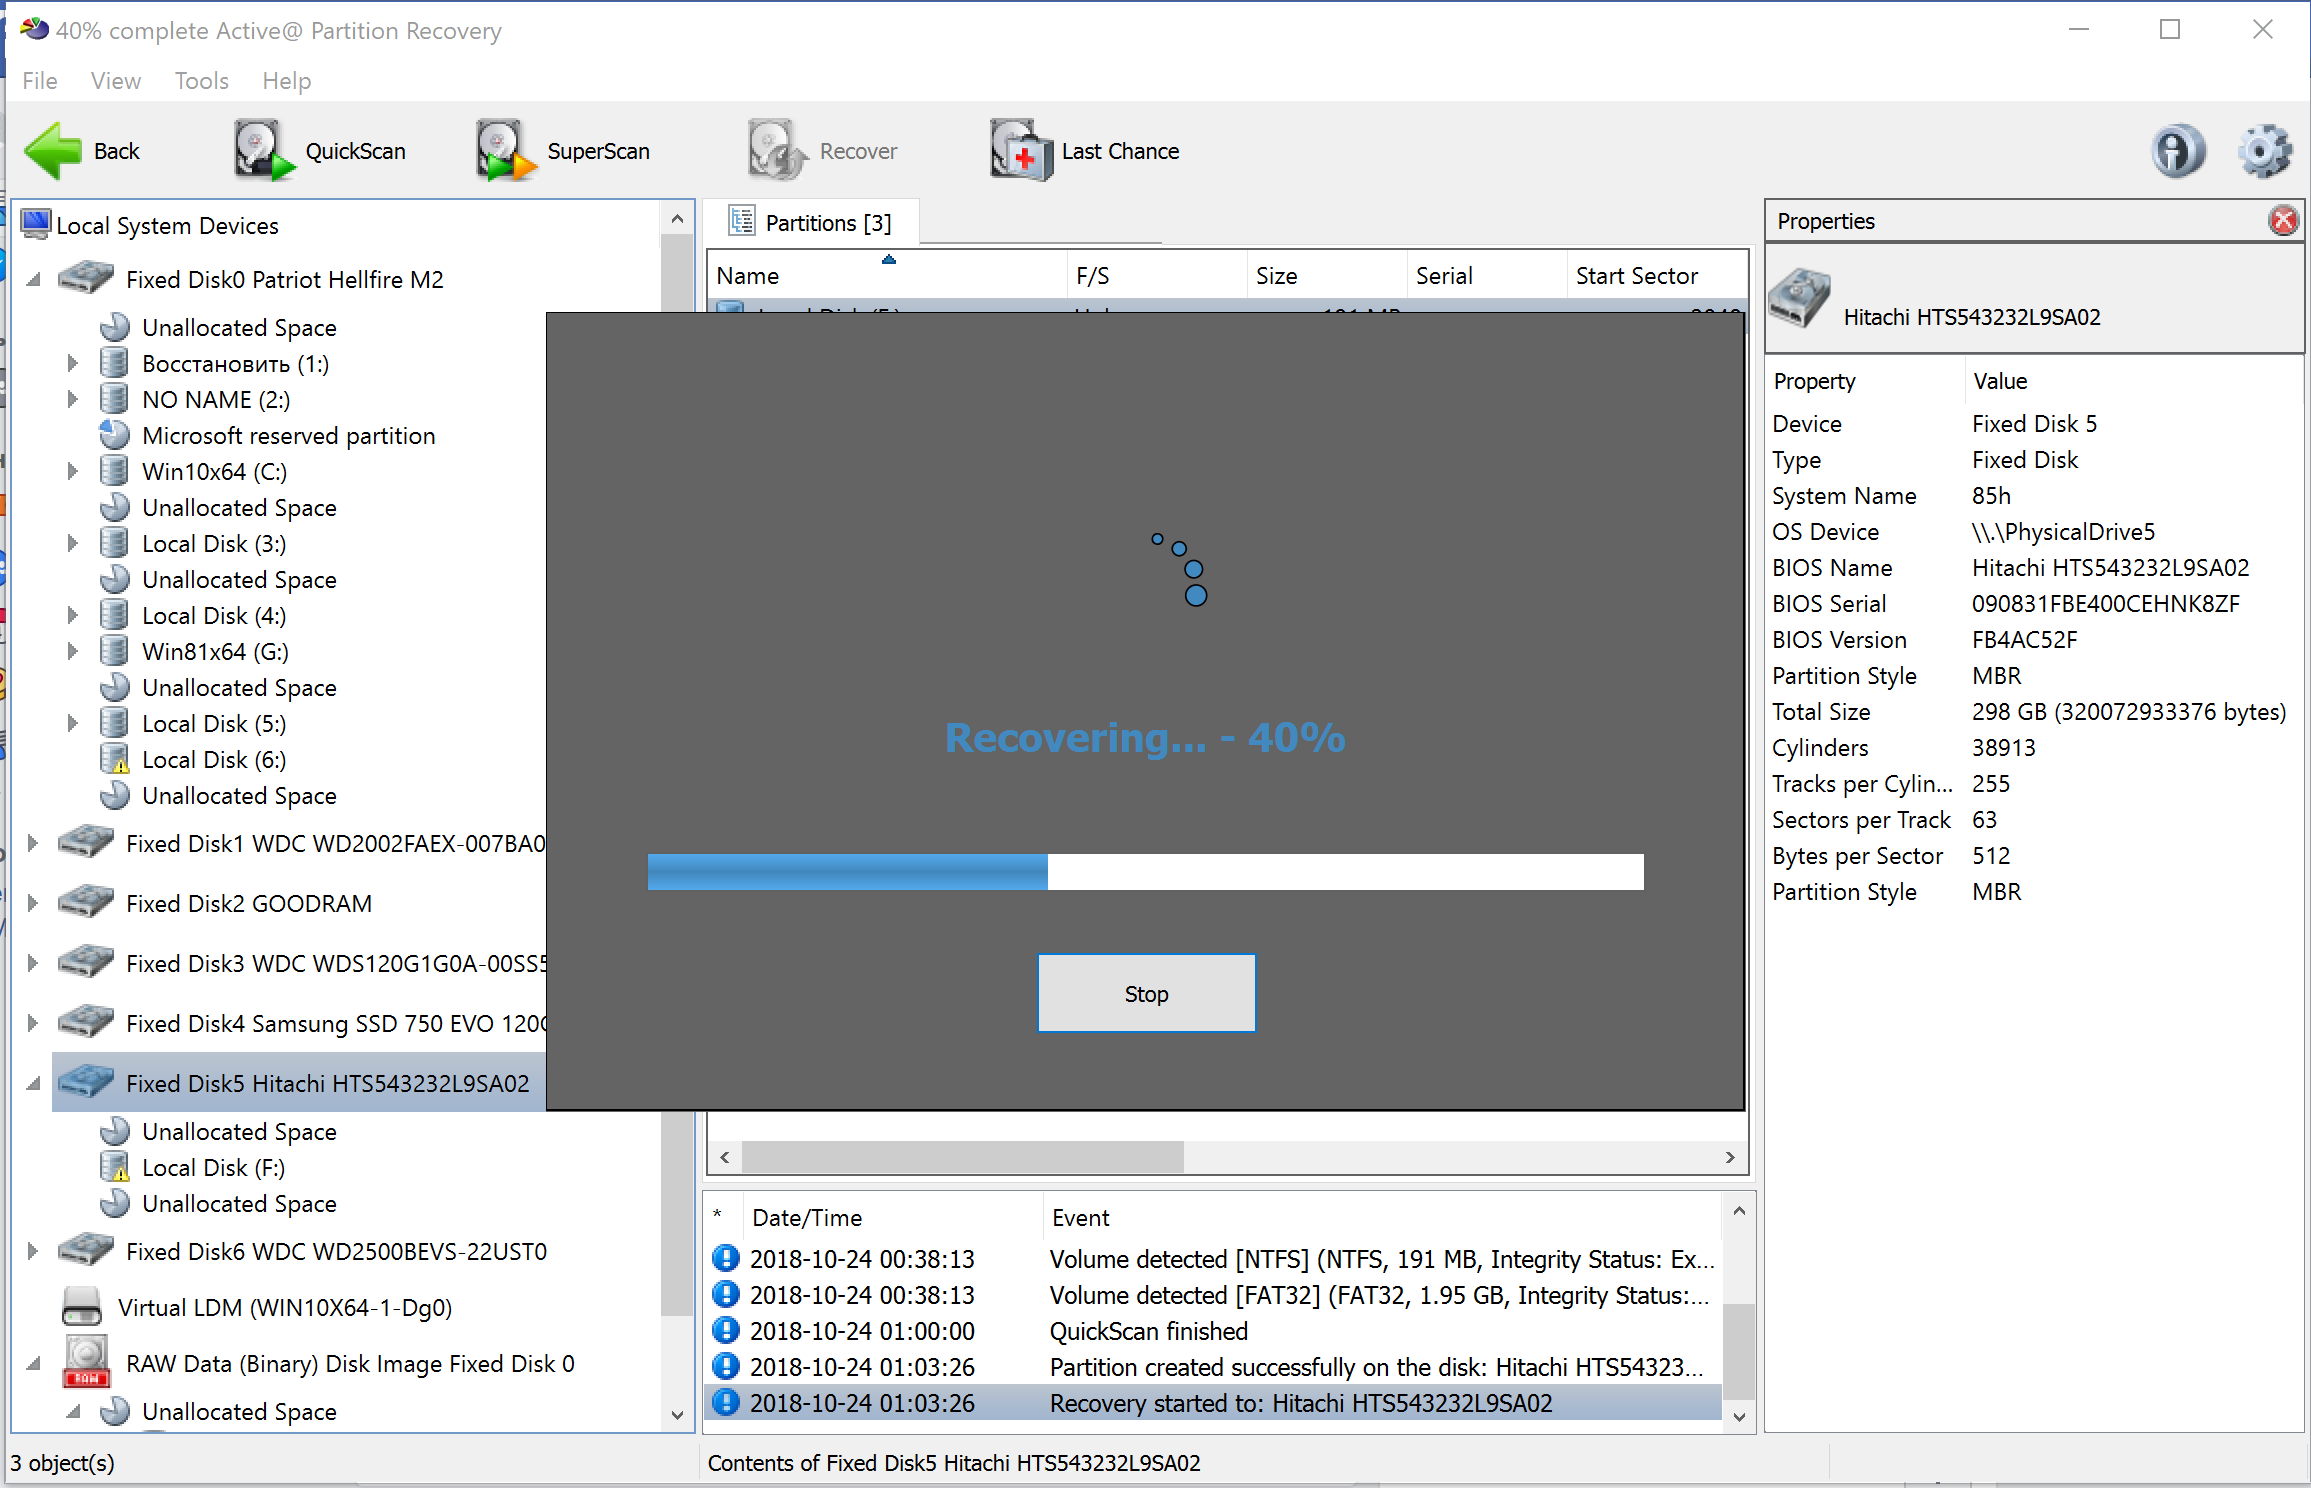Switch to Partitions [3] tab
Viewport: 2311px width, 1488px height.
[810, 223]
